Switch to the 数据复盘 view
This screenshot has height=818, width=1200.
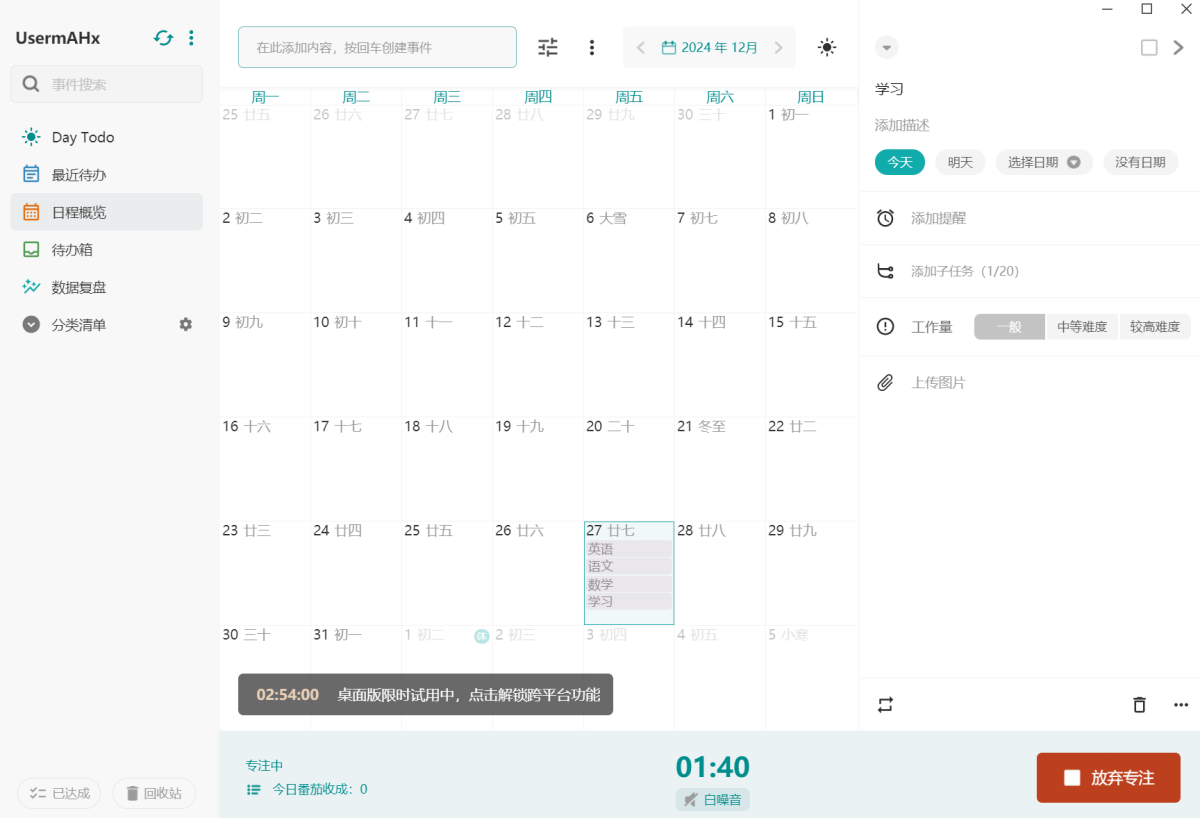(x=78, y=287)
